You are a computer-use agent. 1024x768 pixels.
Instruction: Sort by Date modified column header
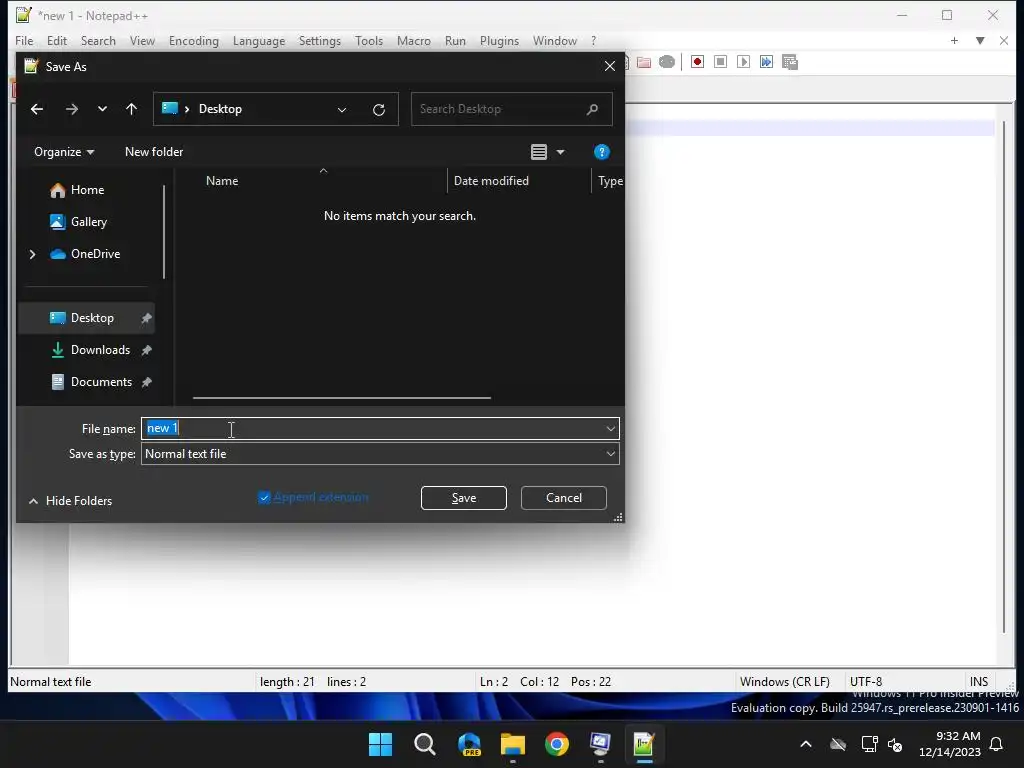pyautogui.click(x=491, y=182)
